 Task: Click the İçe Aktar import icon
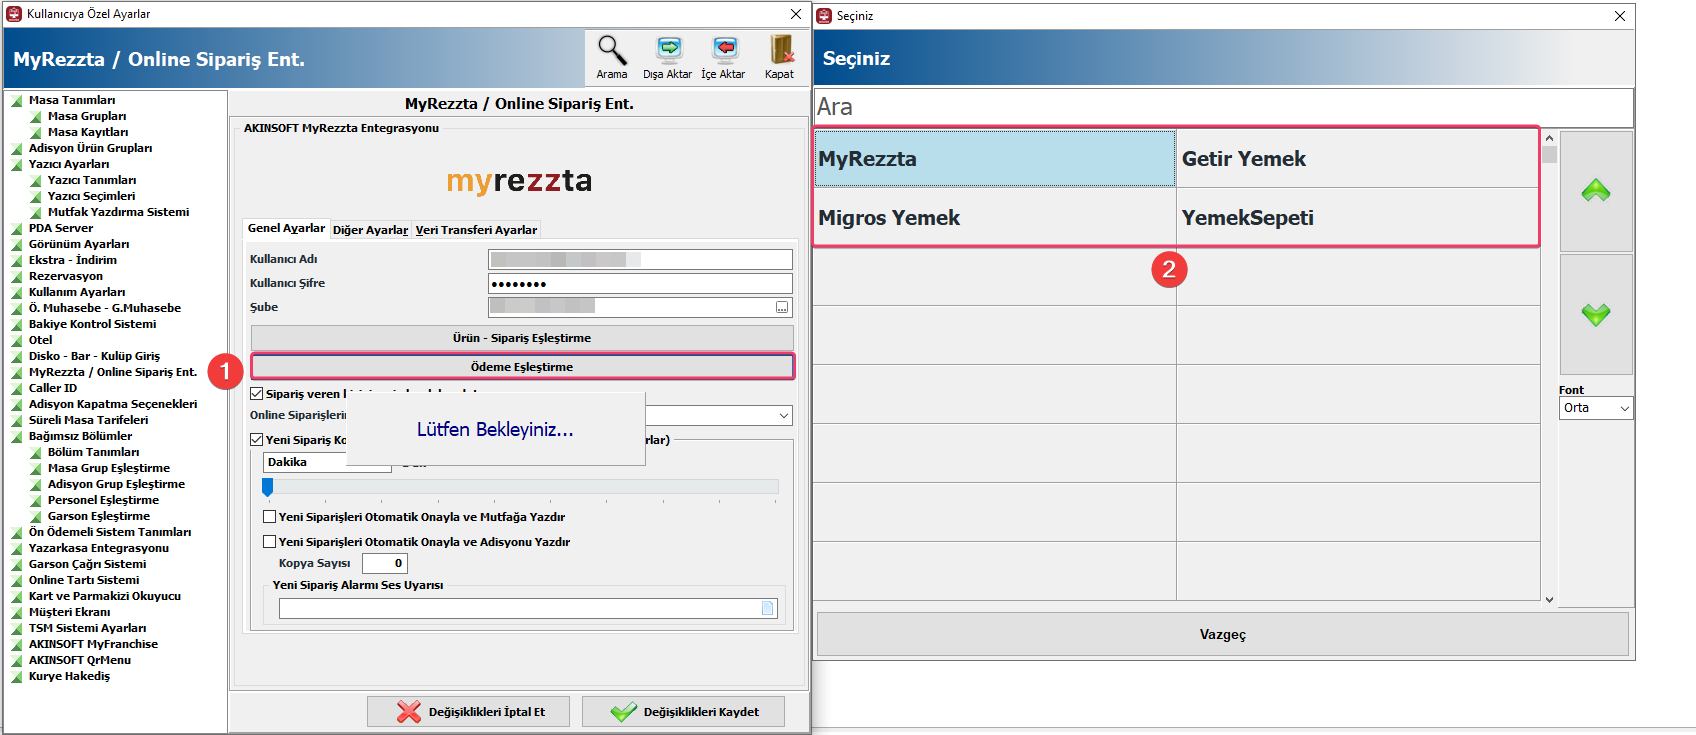pos(723,58)
